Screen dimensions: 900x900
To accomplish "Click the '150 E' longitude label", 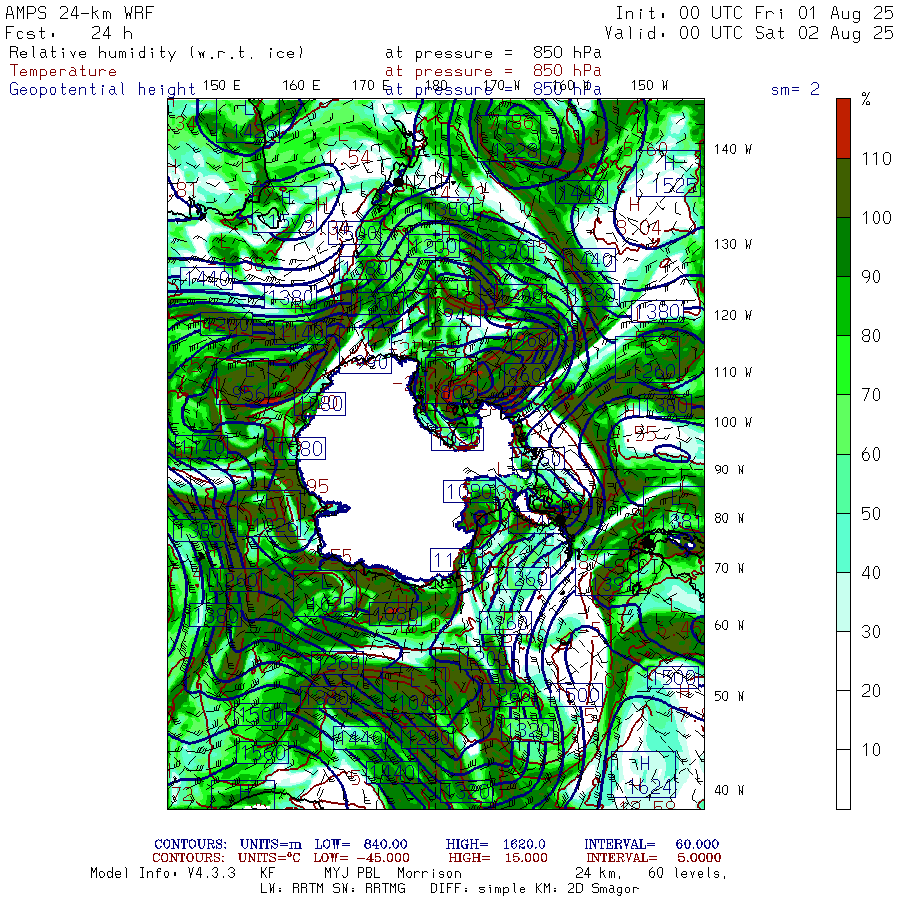I will coord(222,86).
